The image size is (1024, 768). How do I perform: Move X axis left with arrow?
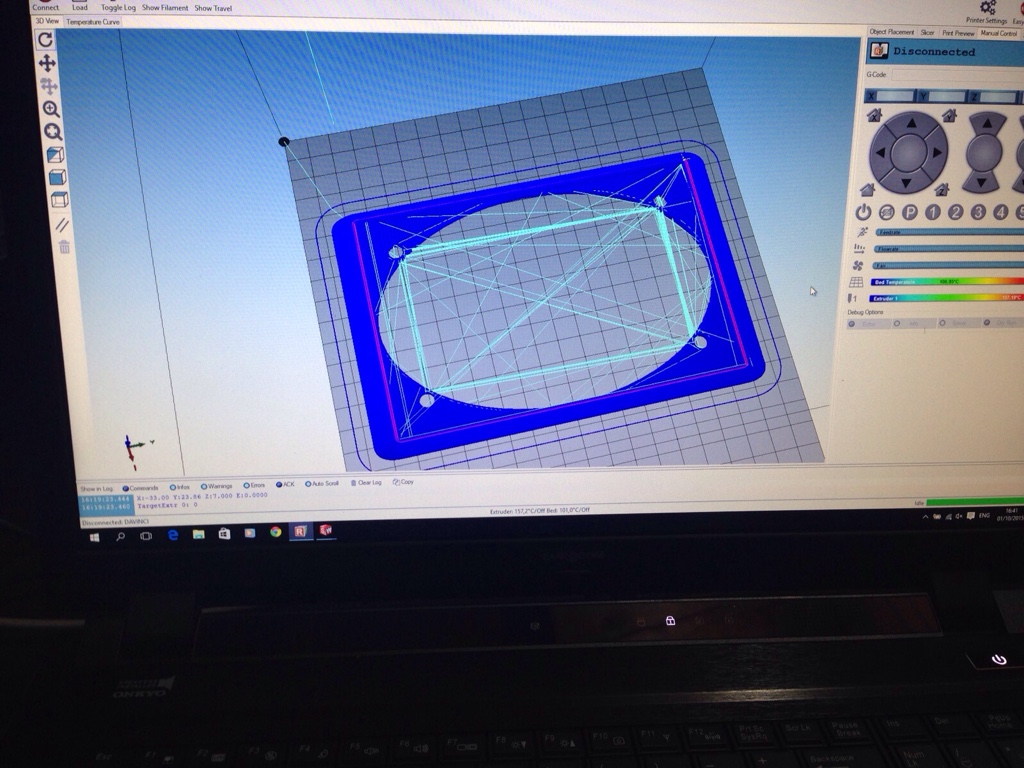pos(880,153)
